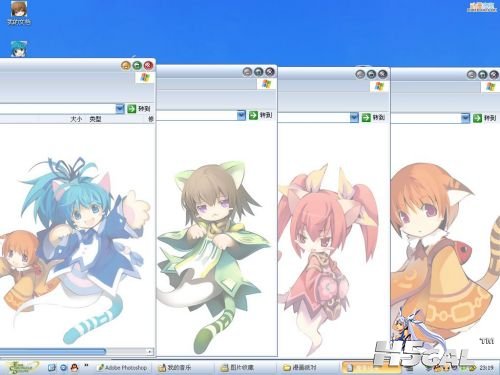Expand address dropdown in green cat-girl window
This screenshot has width=500, height=375.
click(x=241, y=115)
